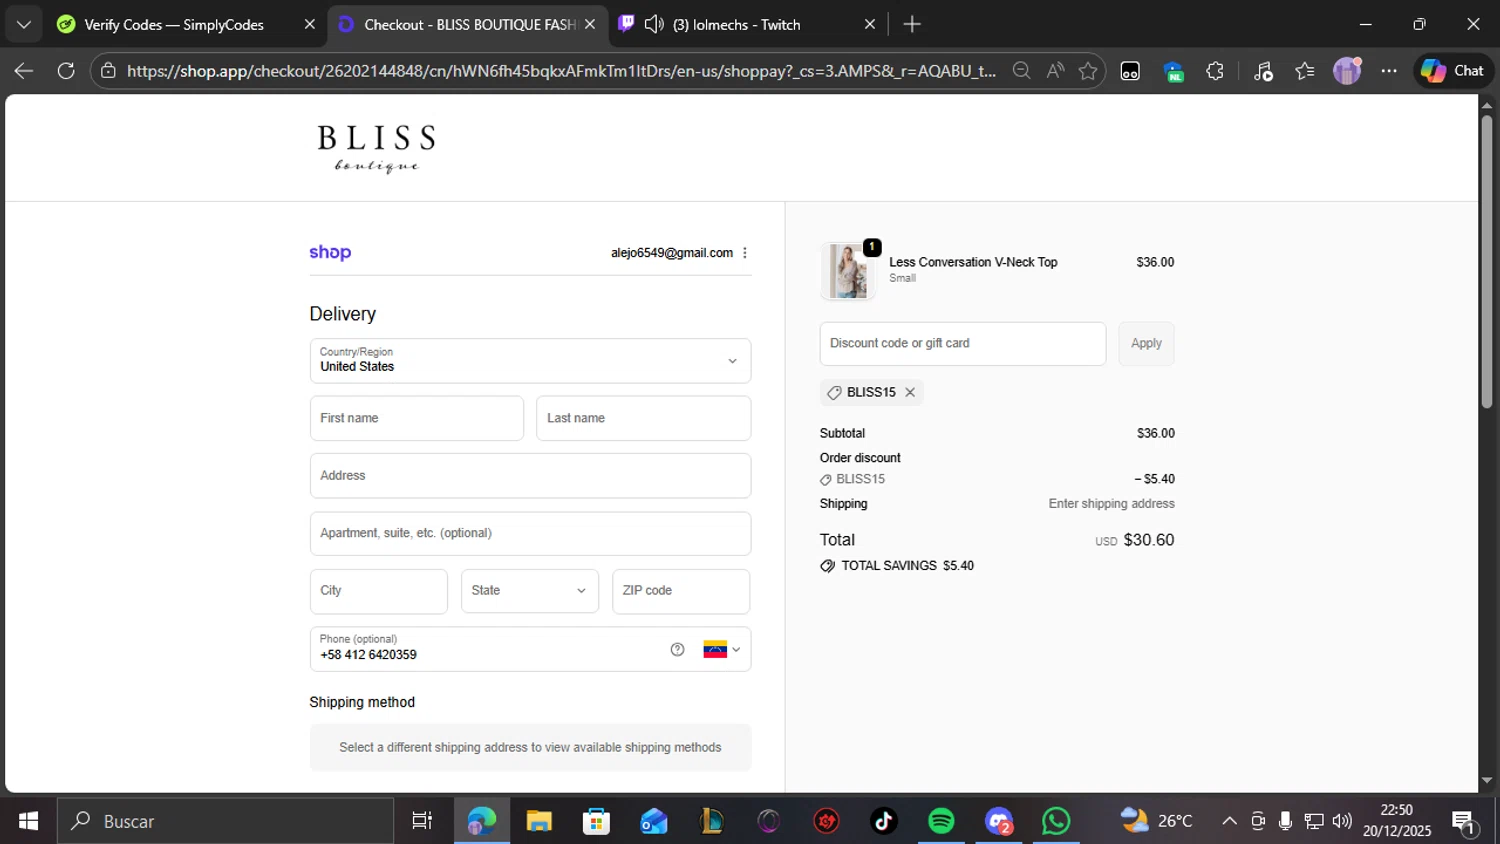Click the BLISS boutique logo

(376, 148)
